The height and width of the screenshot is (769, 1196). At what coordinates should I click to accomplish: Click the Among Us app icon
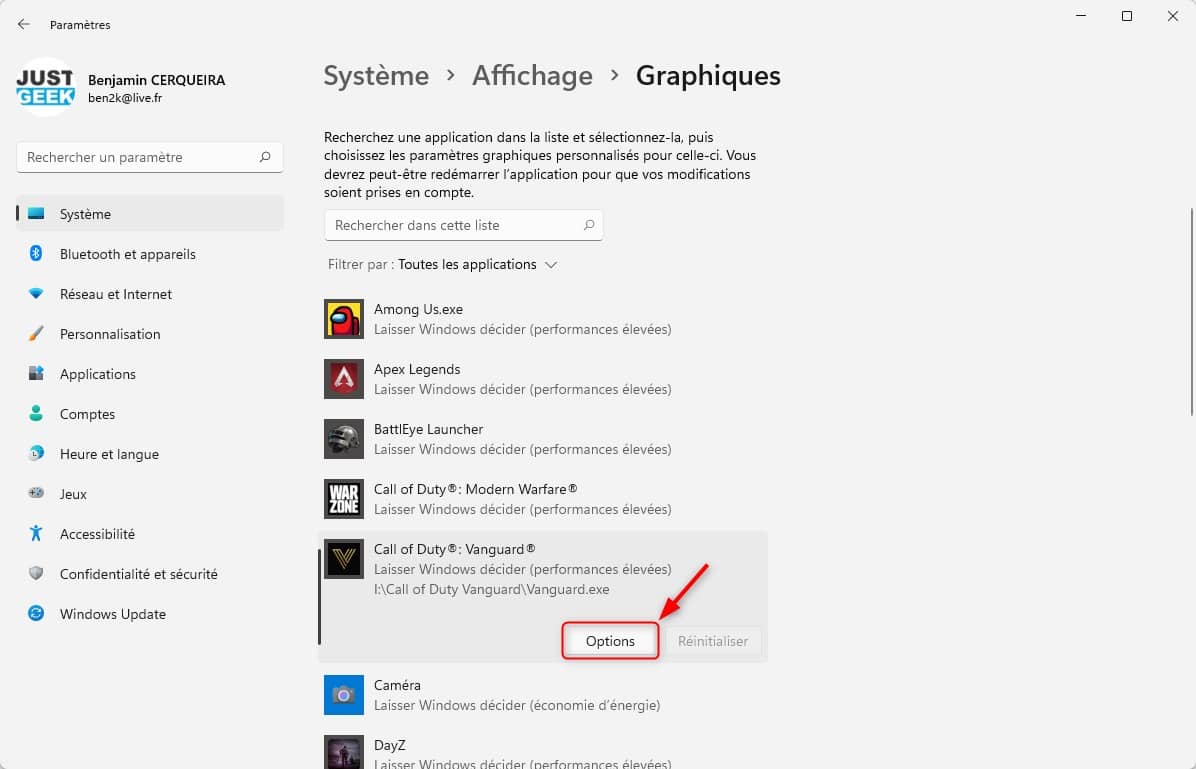[344, 319]
